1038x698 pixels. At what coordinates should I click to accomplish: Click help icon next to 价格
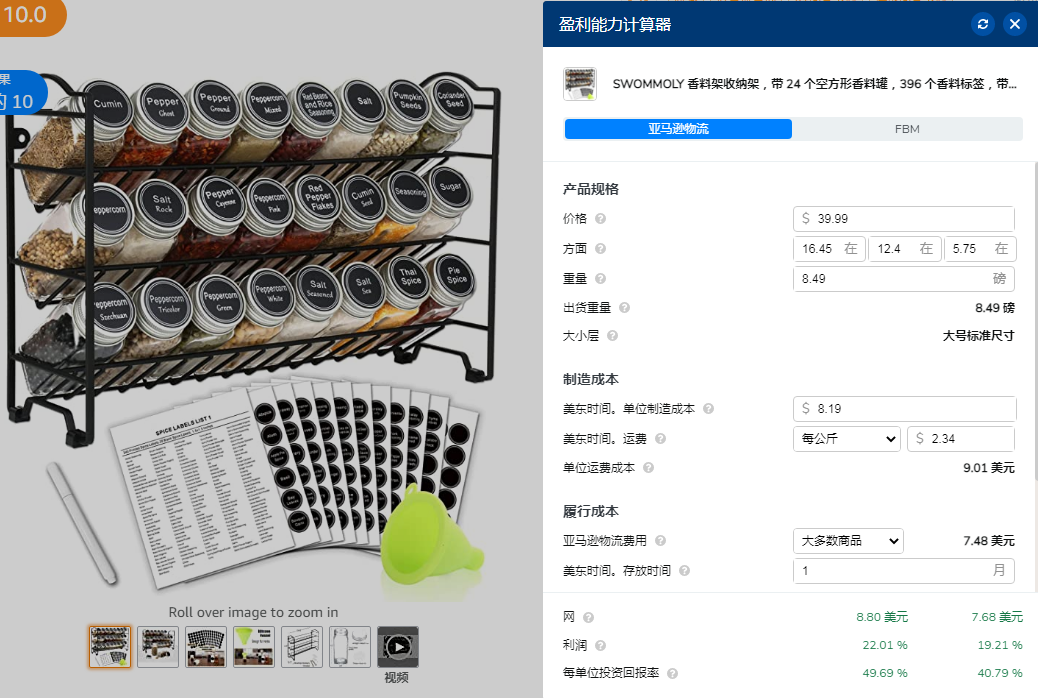[x=600, y=219]
